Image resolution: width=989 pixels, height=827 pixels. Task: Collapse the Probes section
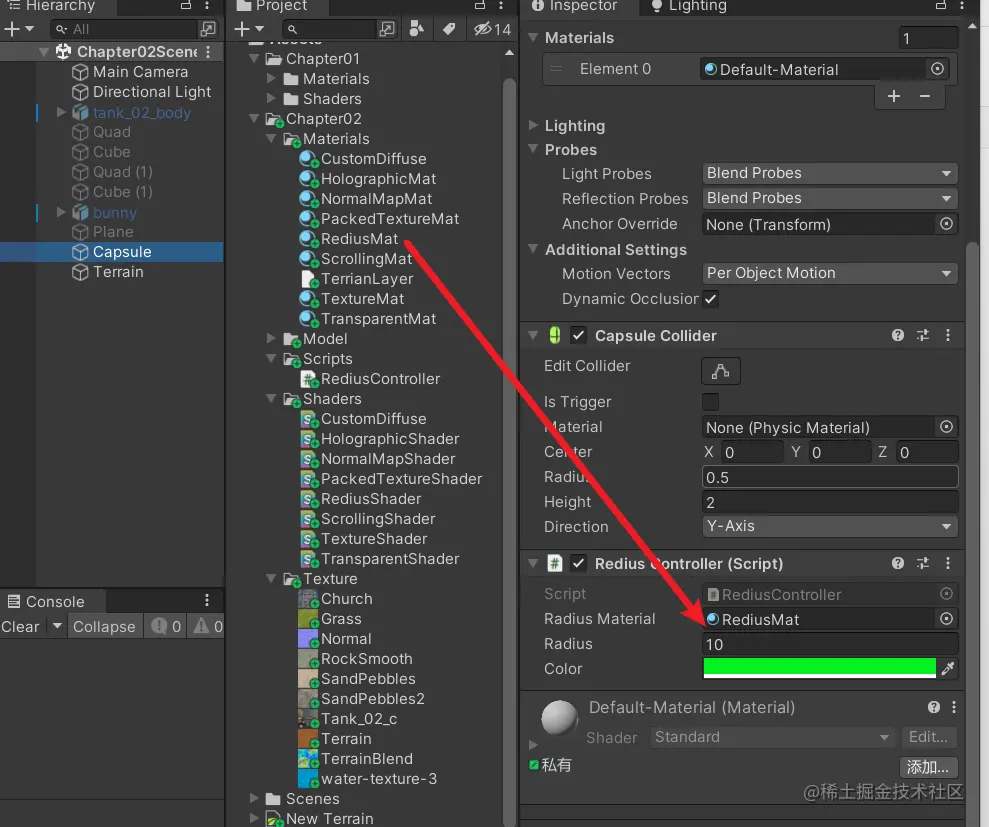(533, 150)
